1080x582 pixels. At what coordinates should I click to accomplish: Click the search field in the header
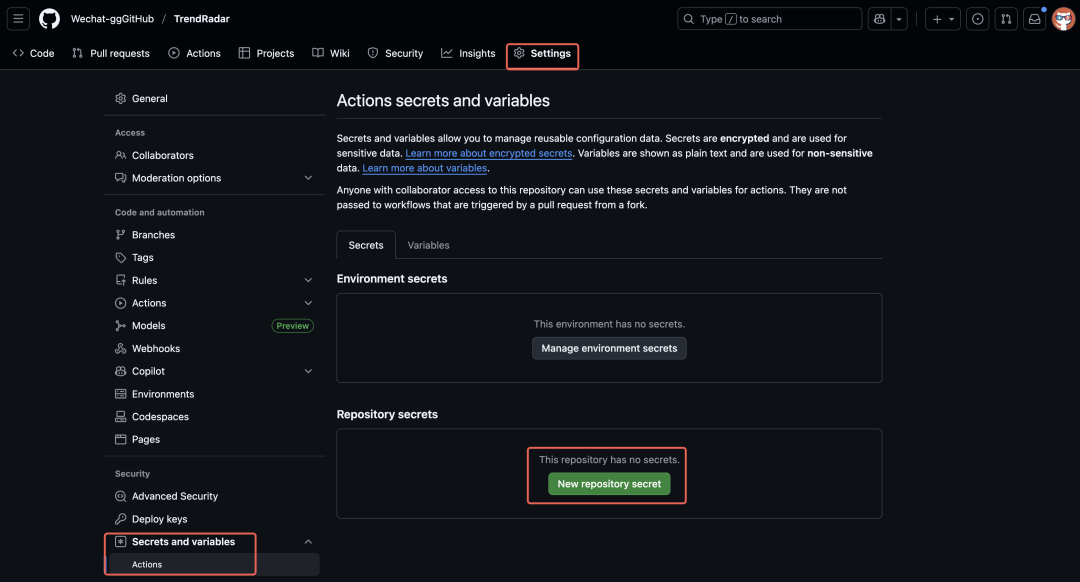pyautogui.click(x=769, y=18)
